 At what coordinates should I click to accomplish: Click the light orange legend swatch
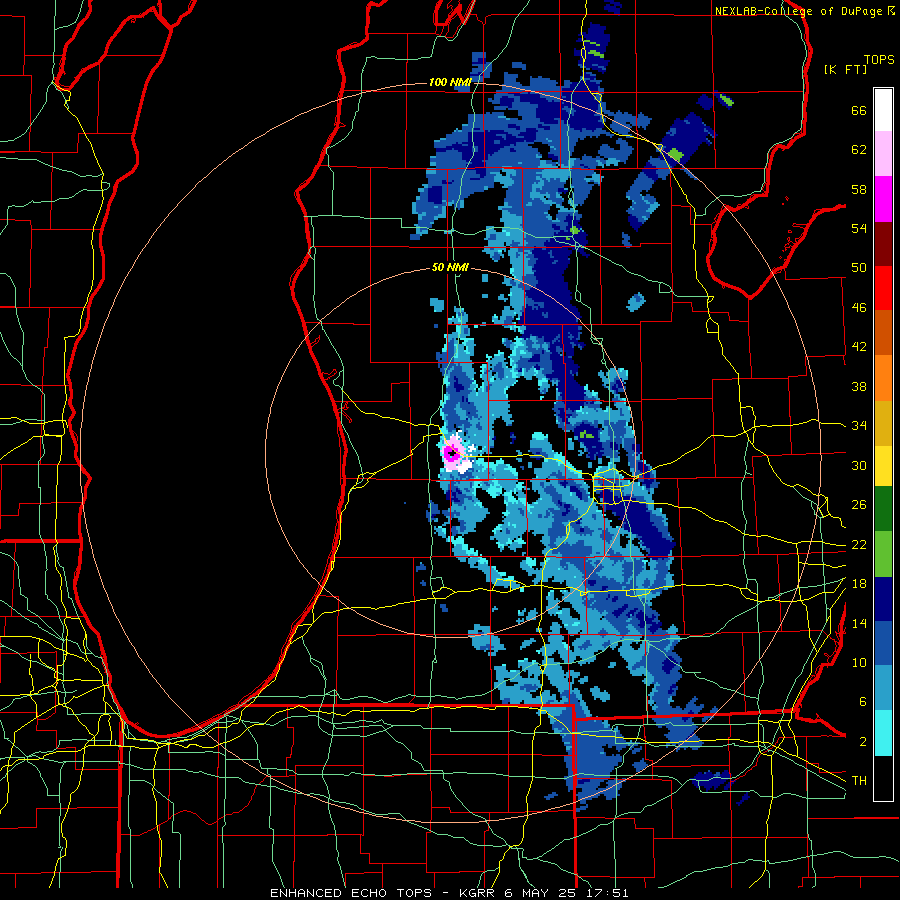pyautogui.click(x=883, y=378)
